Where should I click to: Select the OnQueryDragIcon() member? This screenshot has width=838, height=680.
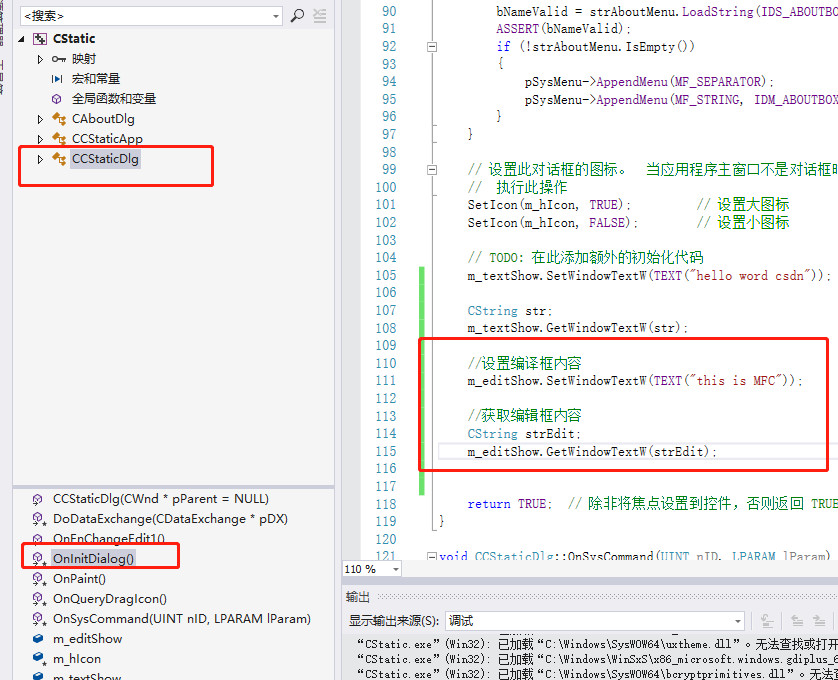(110, 599)
